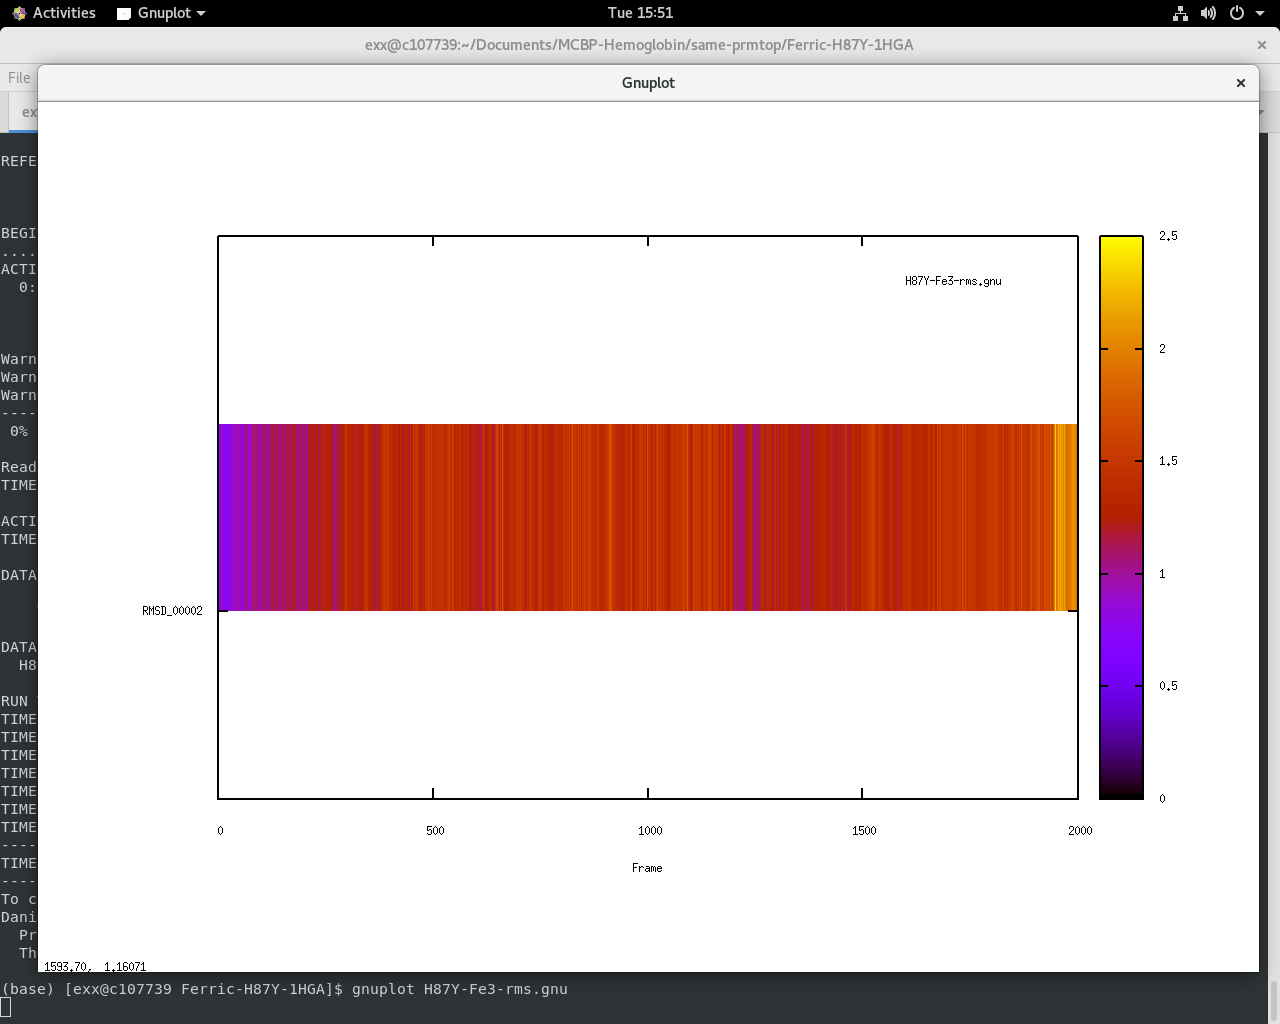Toggle the H87Y-Fe3-rms.gnu legend entry
Screen dimensions: 1280x1024
click(953, 281)
